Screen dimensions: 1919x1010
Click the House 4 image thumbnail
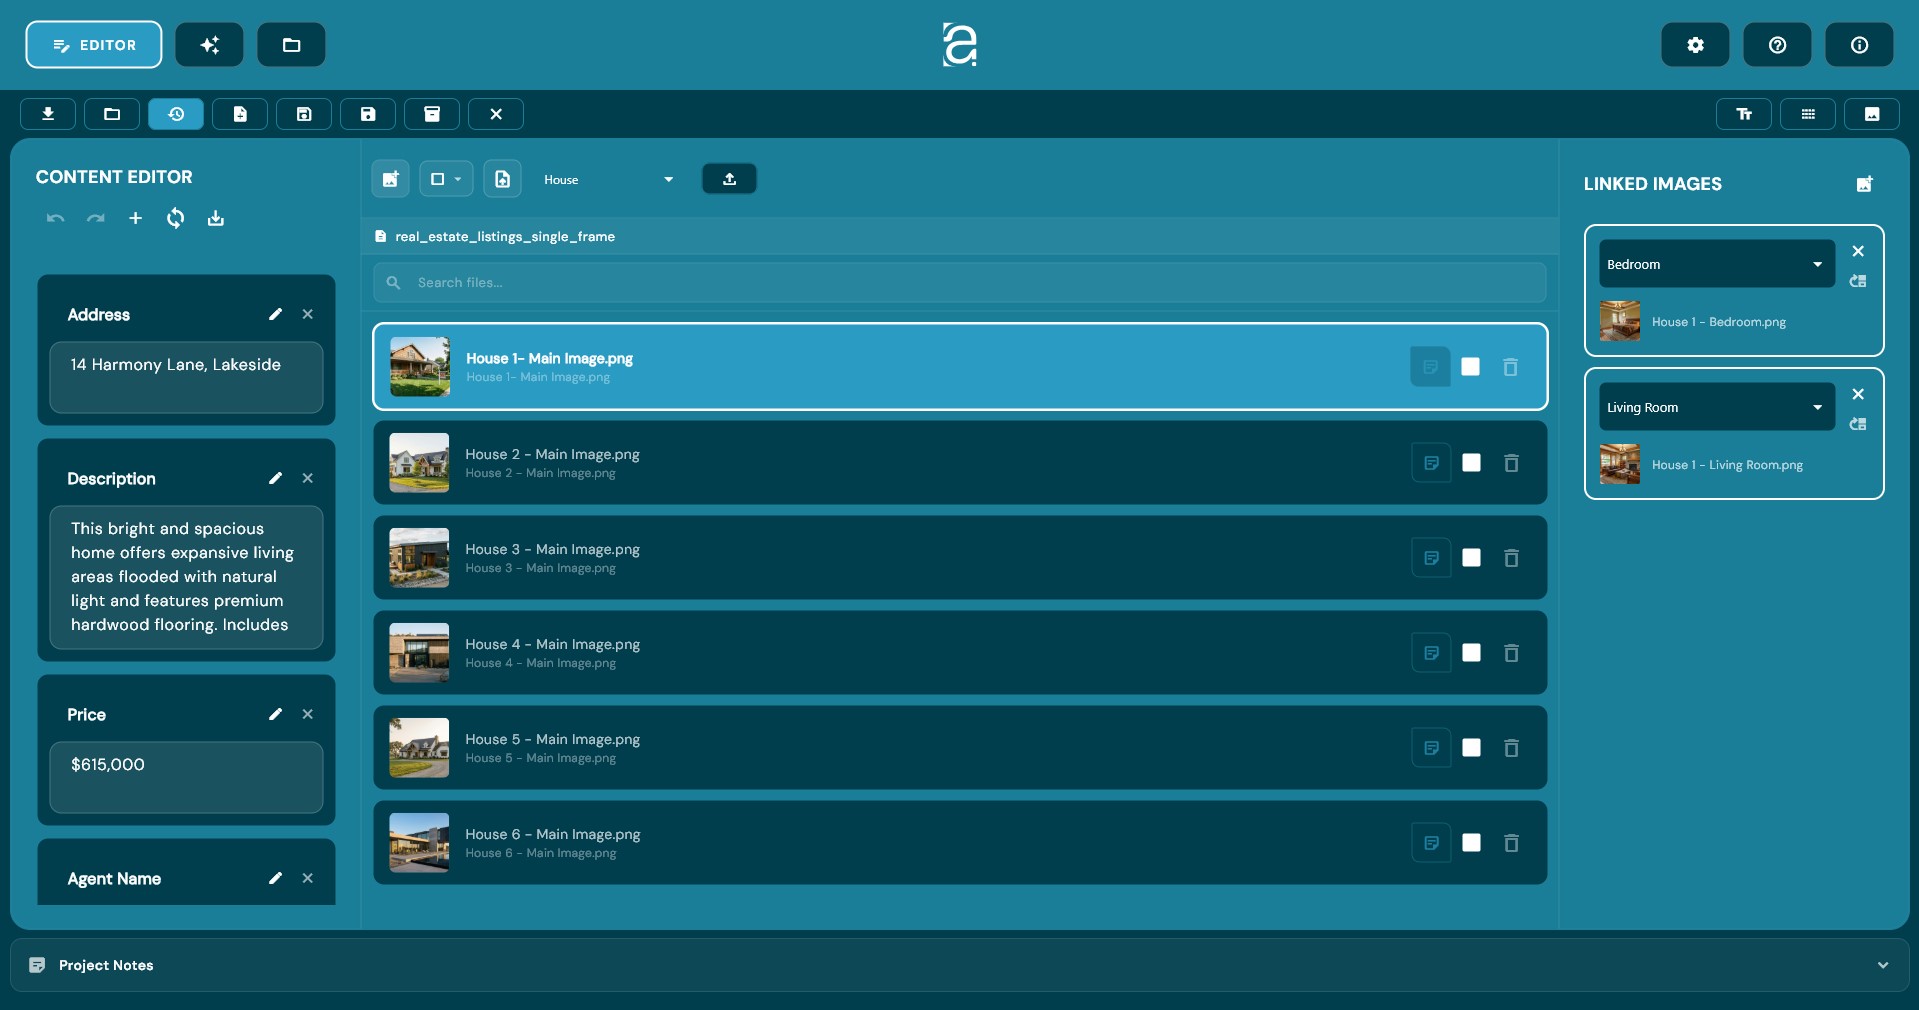click(x=418, y=653)
